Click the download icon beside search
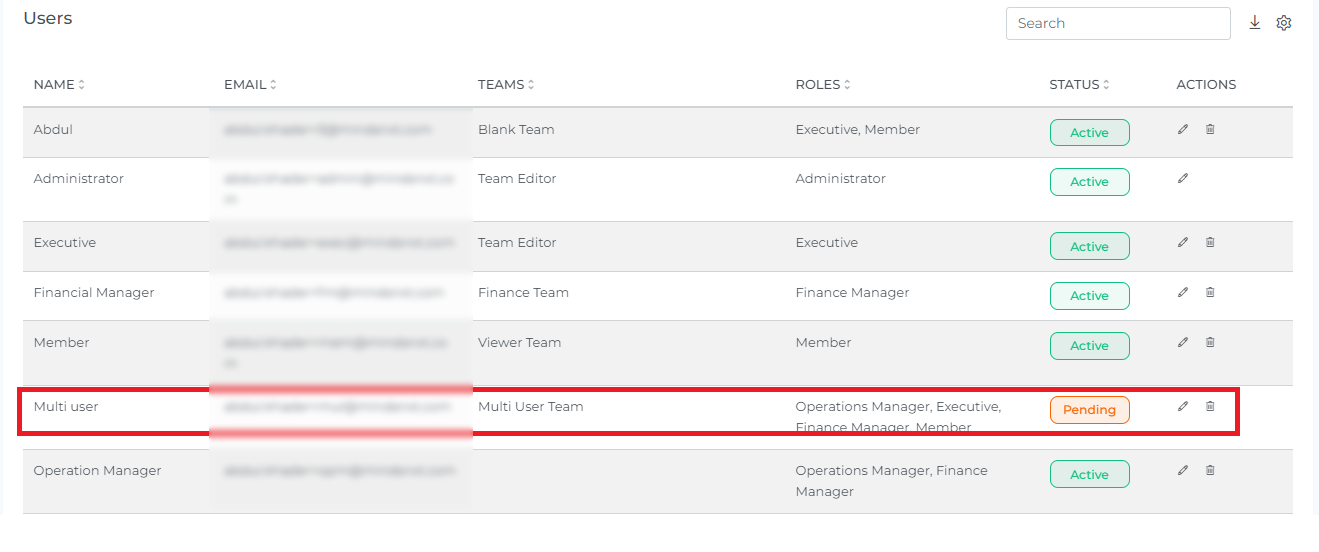This screenshot has width=1319, height=552. tap(1255, 23)
